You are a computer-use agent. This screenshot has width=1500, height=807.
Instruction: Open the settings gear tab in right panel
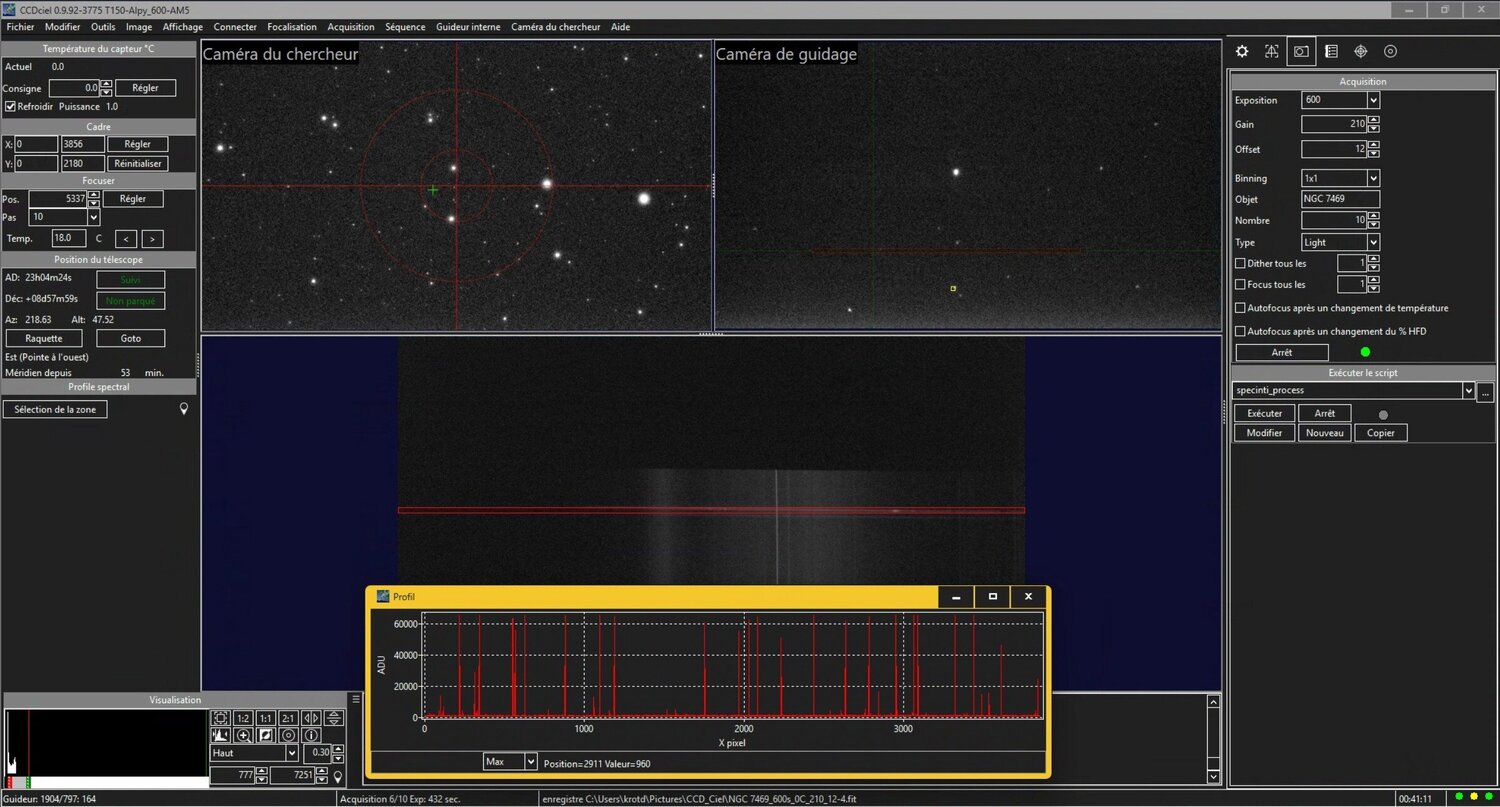point(1242,51)
